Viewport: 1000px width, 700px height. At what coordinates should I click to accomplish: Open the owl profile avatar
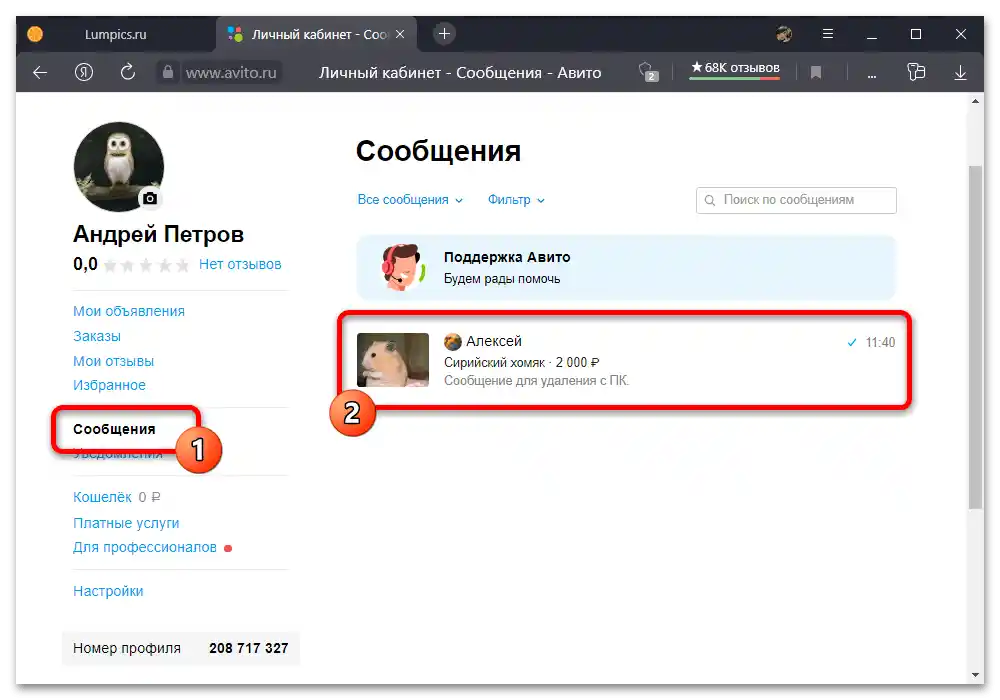[119, 167]
